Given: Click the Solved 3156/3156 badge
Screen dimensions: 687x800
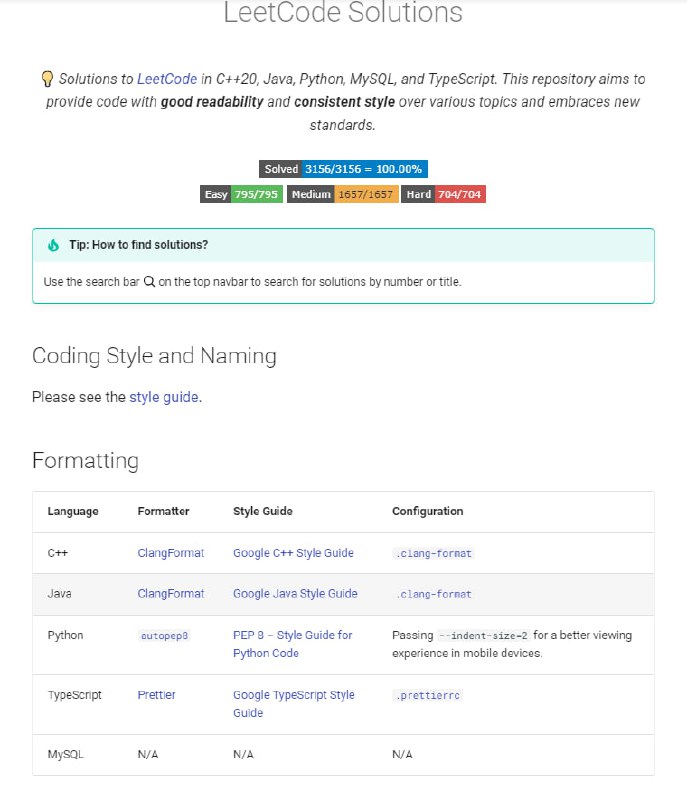Looking at the screenshot, I should pos(343,170).
